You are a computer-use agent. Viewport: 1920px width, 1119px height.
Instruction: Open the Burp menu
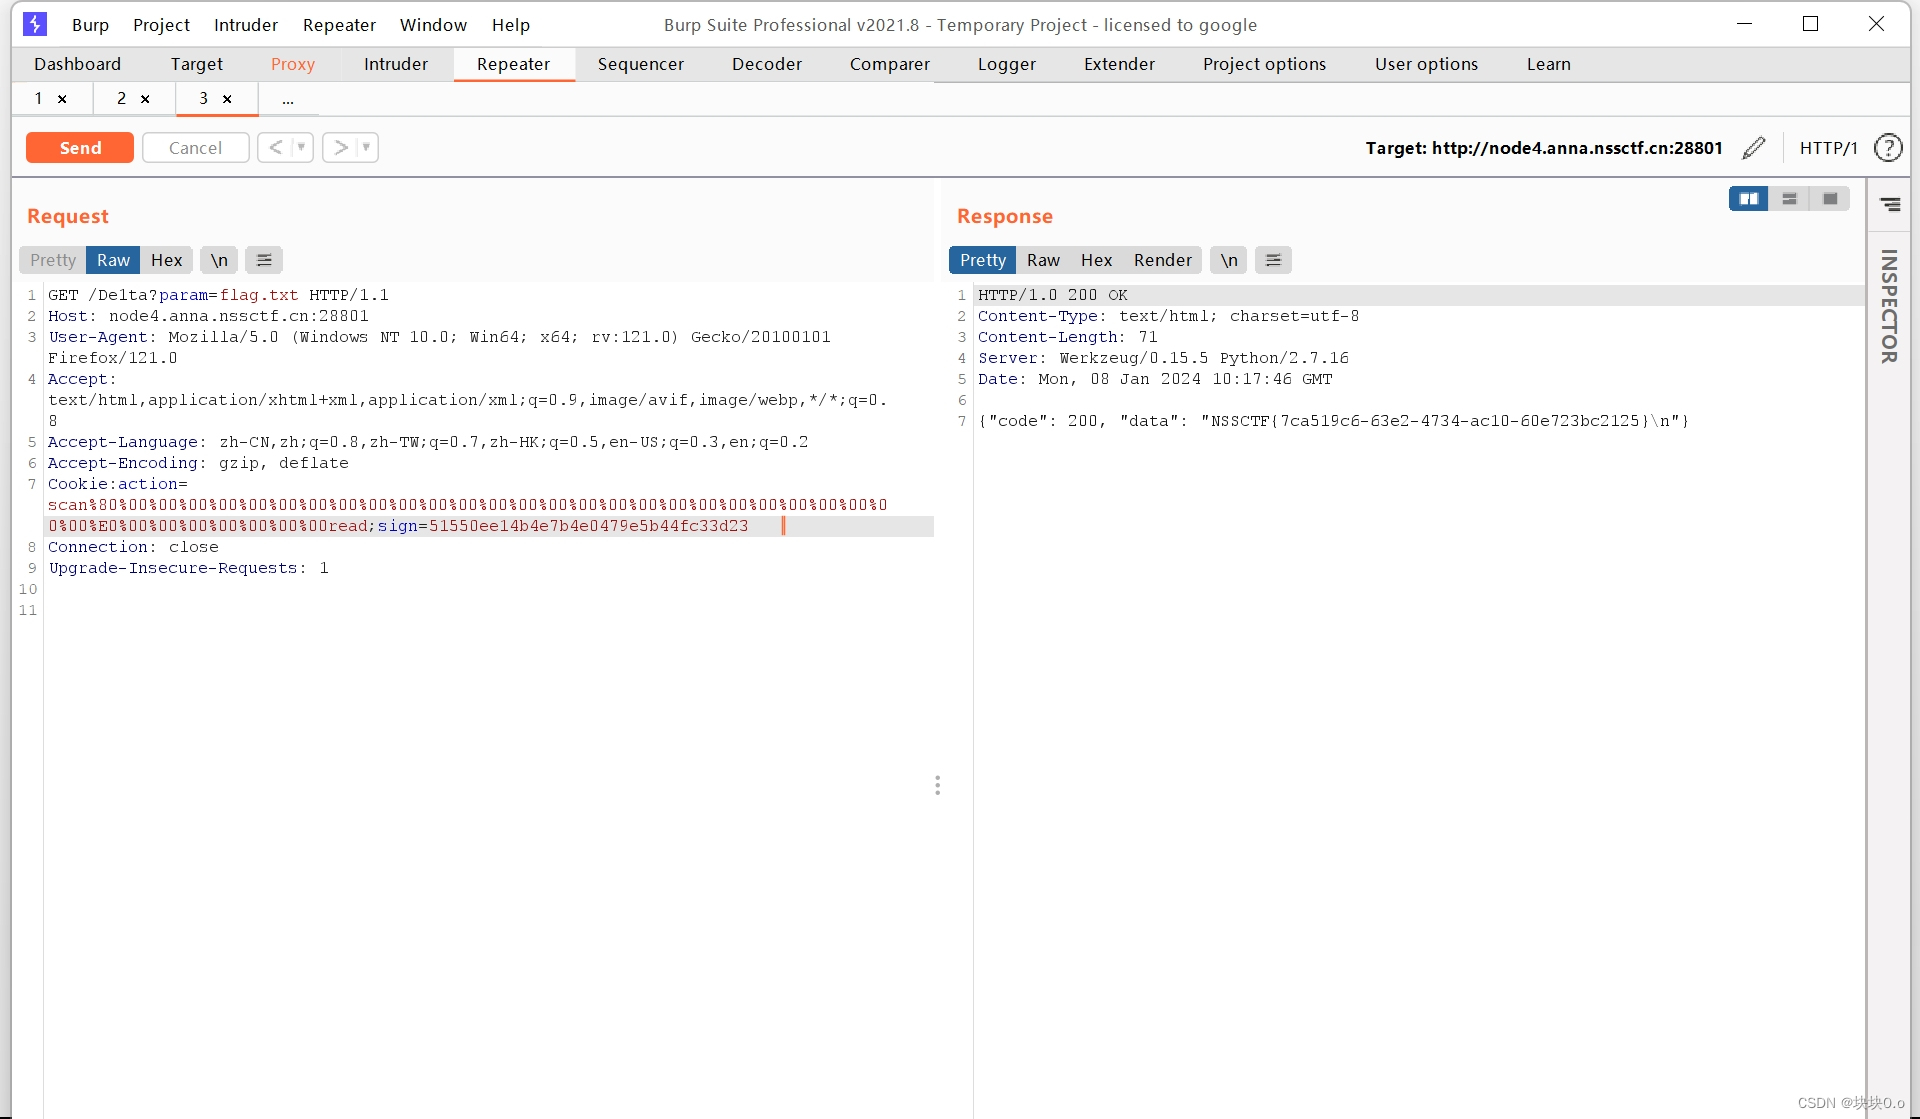pos(90,25)
